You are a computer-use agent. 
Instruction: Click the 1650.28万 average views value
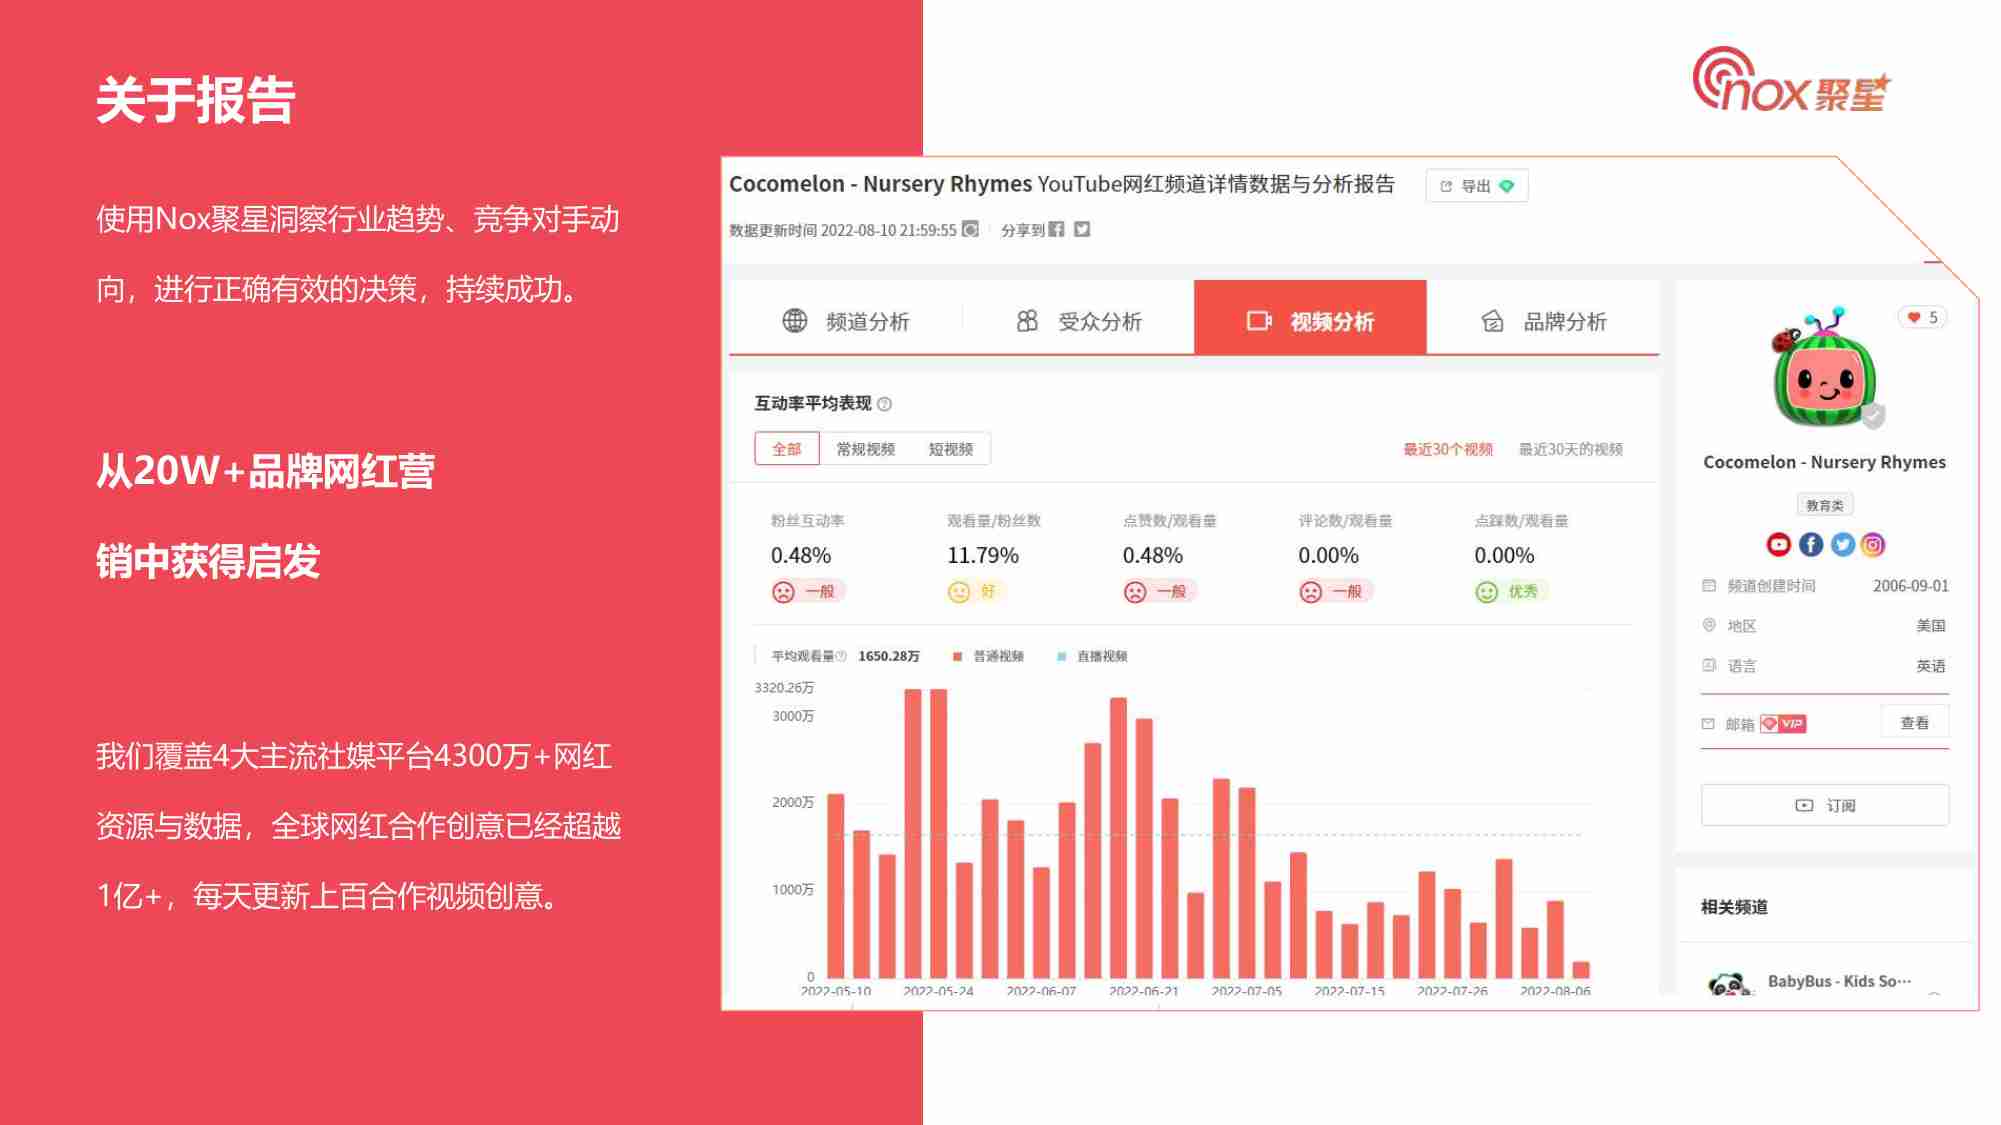pos(888,656)
